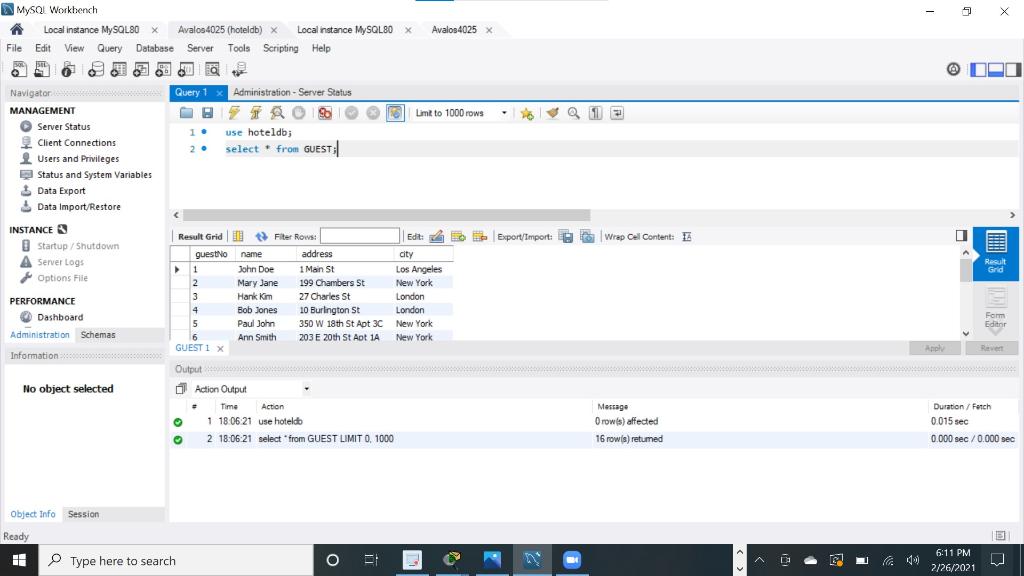Execute the query with the lightning bolt icon
Viewport: 1024px width, 576px height.
tap(233, 113)
